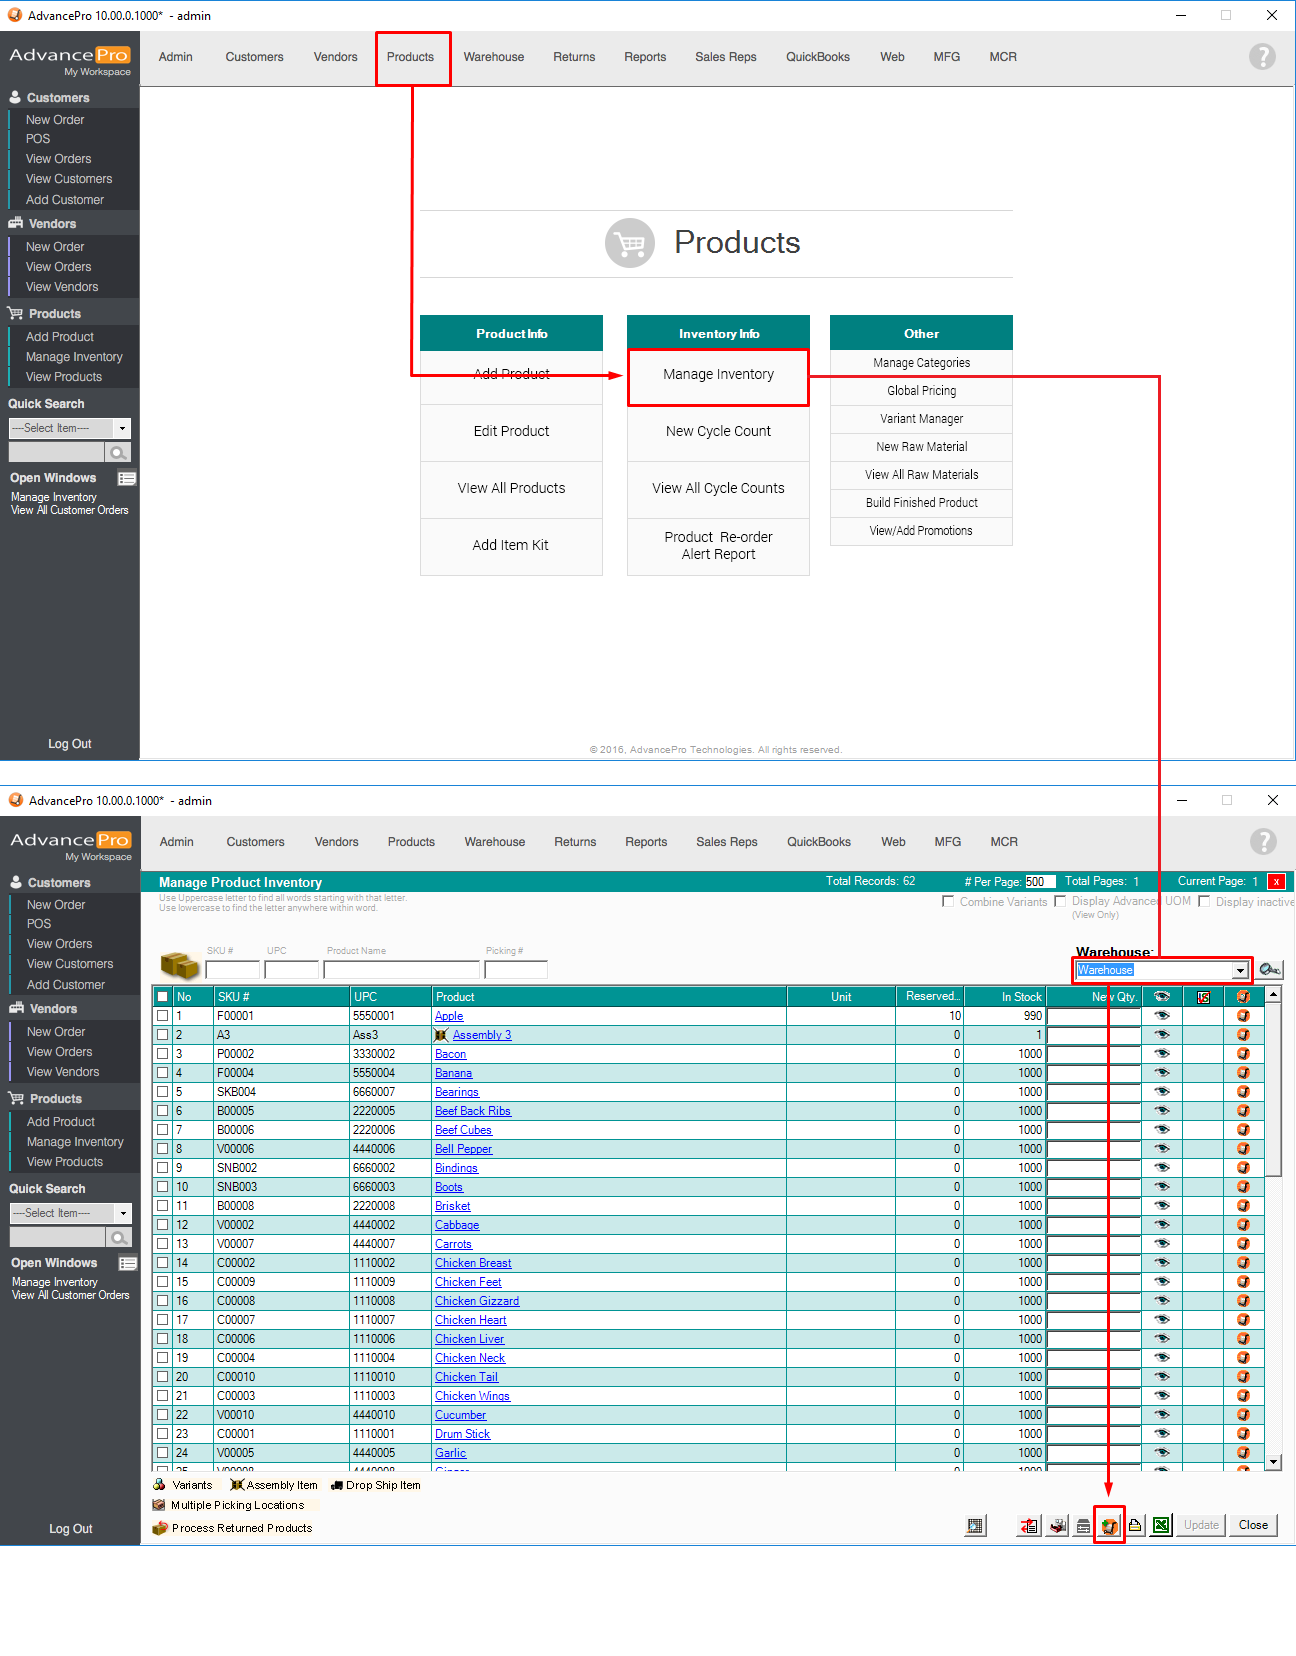Image resolution: width=1296 pixels, height=1656 pixels.
Task: Click the eye icon in the Bacon row
Action: point(1162,1054)
